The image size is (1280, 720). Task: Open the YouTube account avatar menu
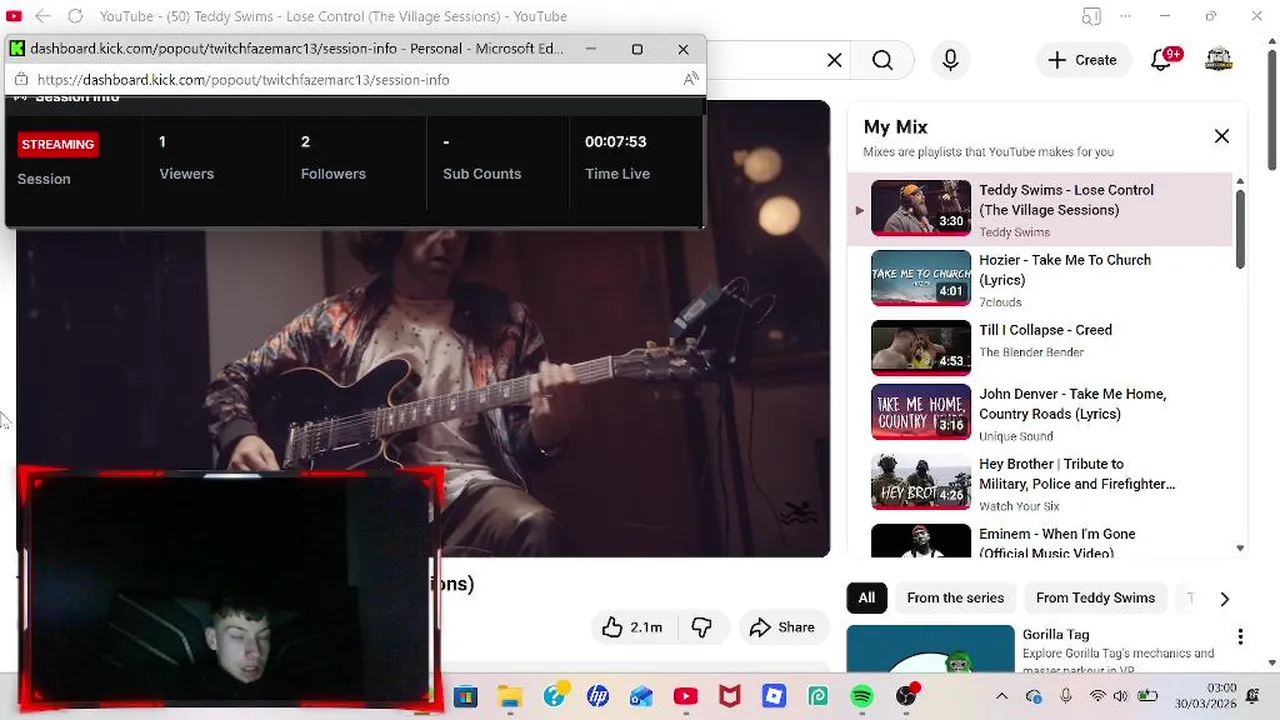[1218, 59]
